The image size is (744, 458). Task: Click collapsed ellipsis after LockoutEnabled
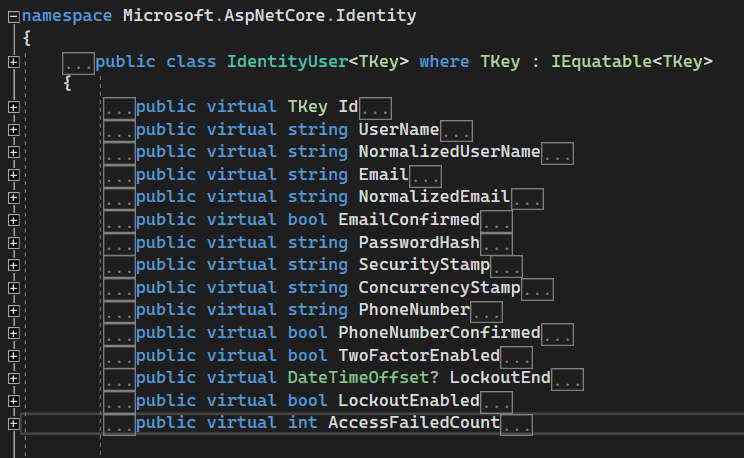(x=496, y=402)
